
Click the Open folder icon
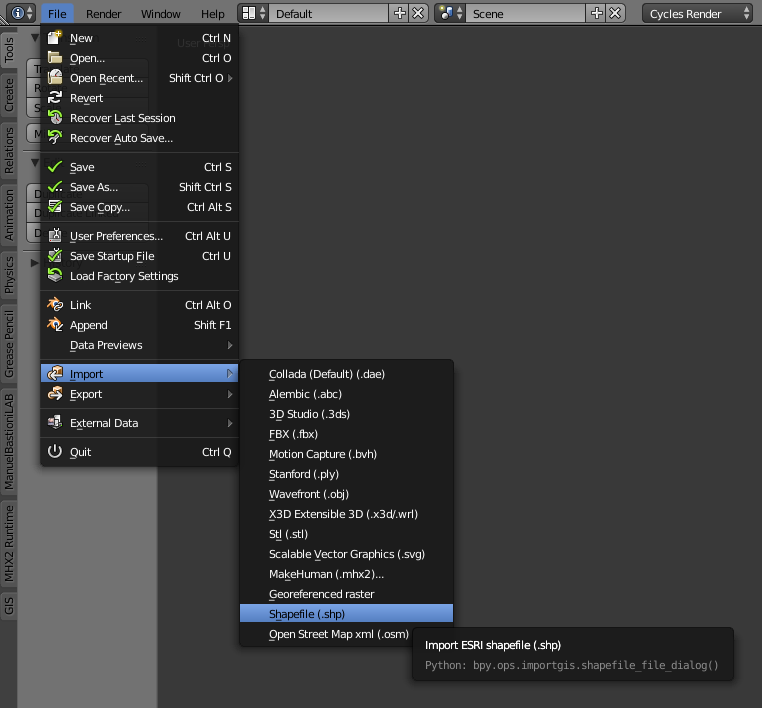coord(55,58)
